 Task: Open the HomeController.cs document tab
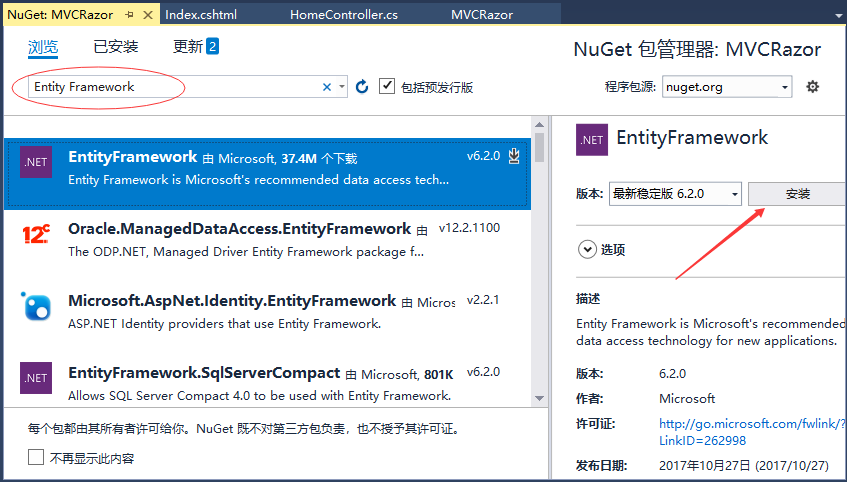point(344,15)
